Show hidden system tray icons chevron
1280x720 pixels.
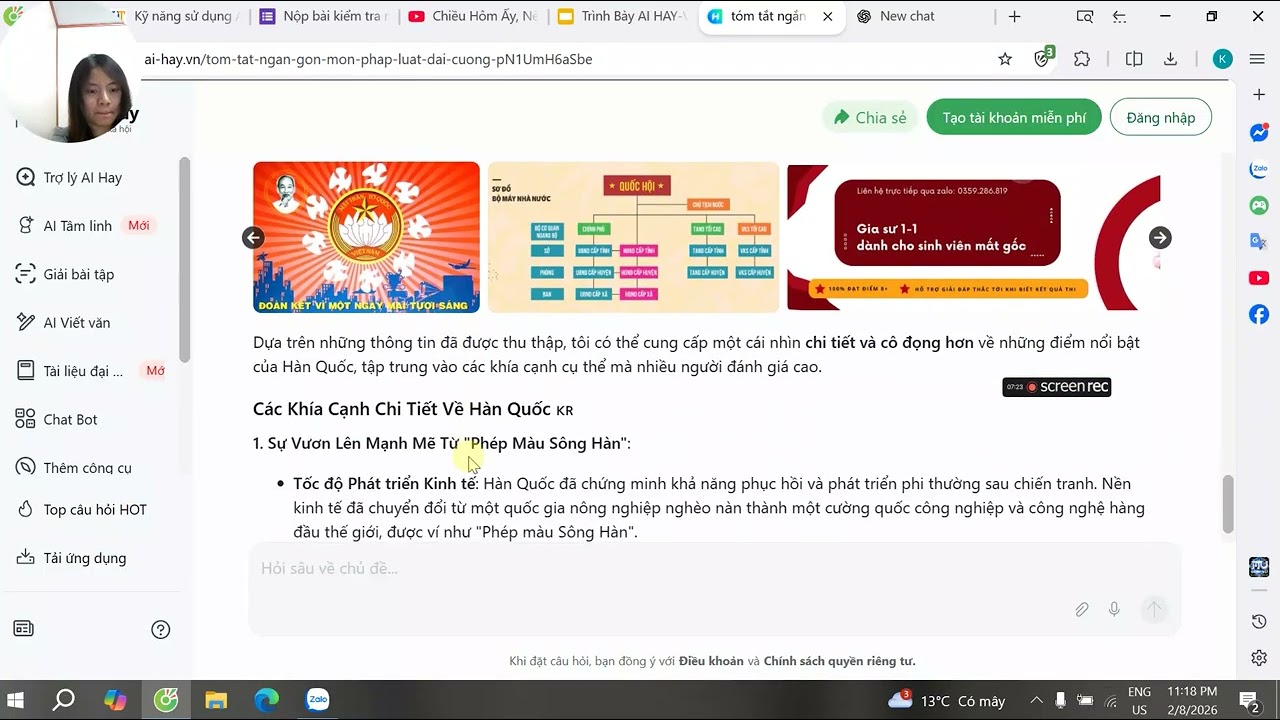click(x=1036, y=700)
